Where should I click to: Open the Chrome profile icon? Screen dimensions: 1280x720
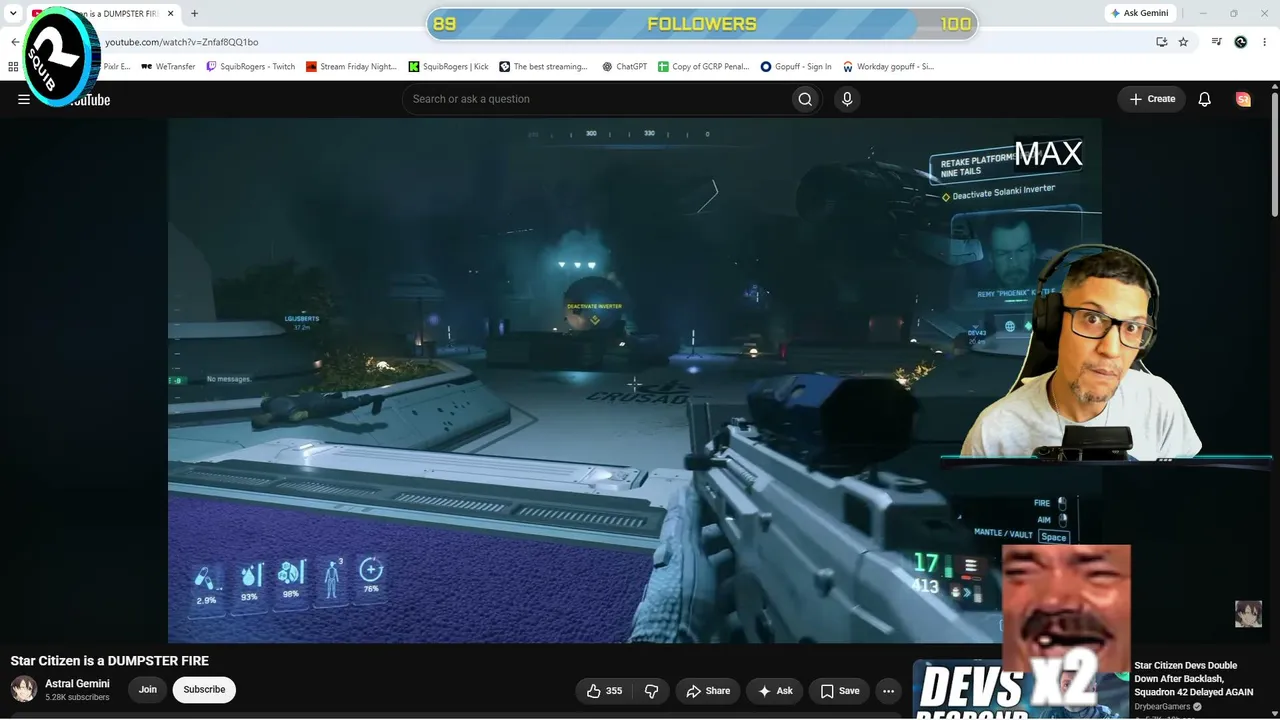pos(1241,42)
